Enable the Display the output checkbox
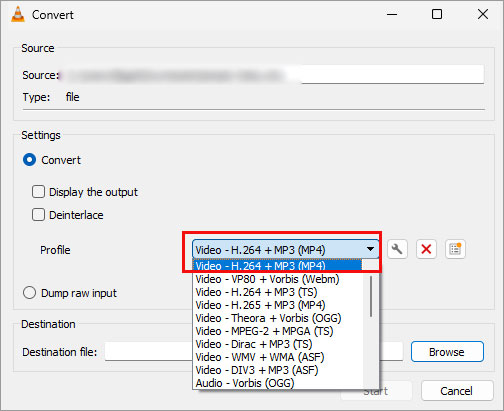 pos(38,192)
